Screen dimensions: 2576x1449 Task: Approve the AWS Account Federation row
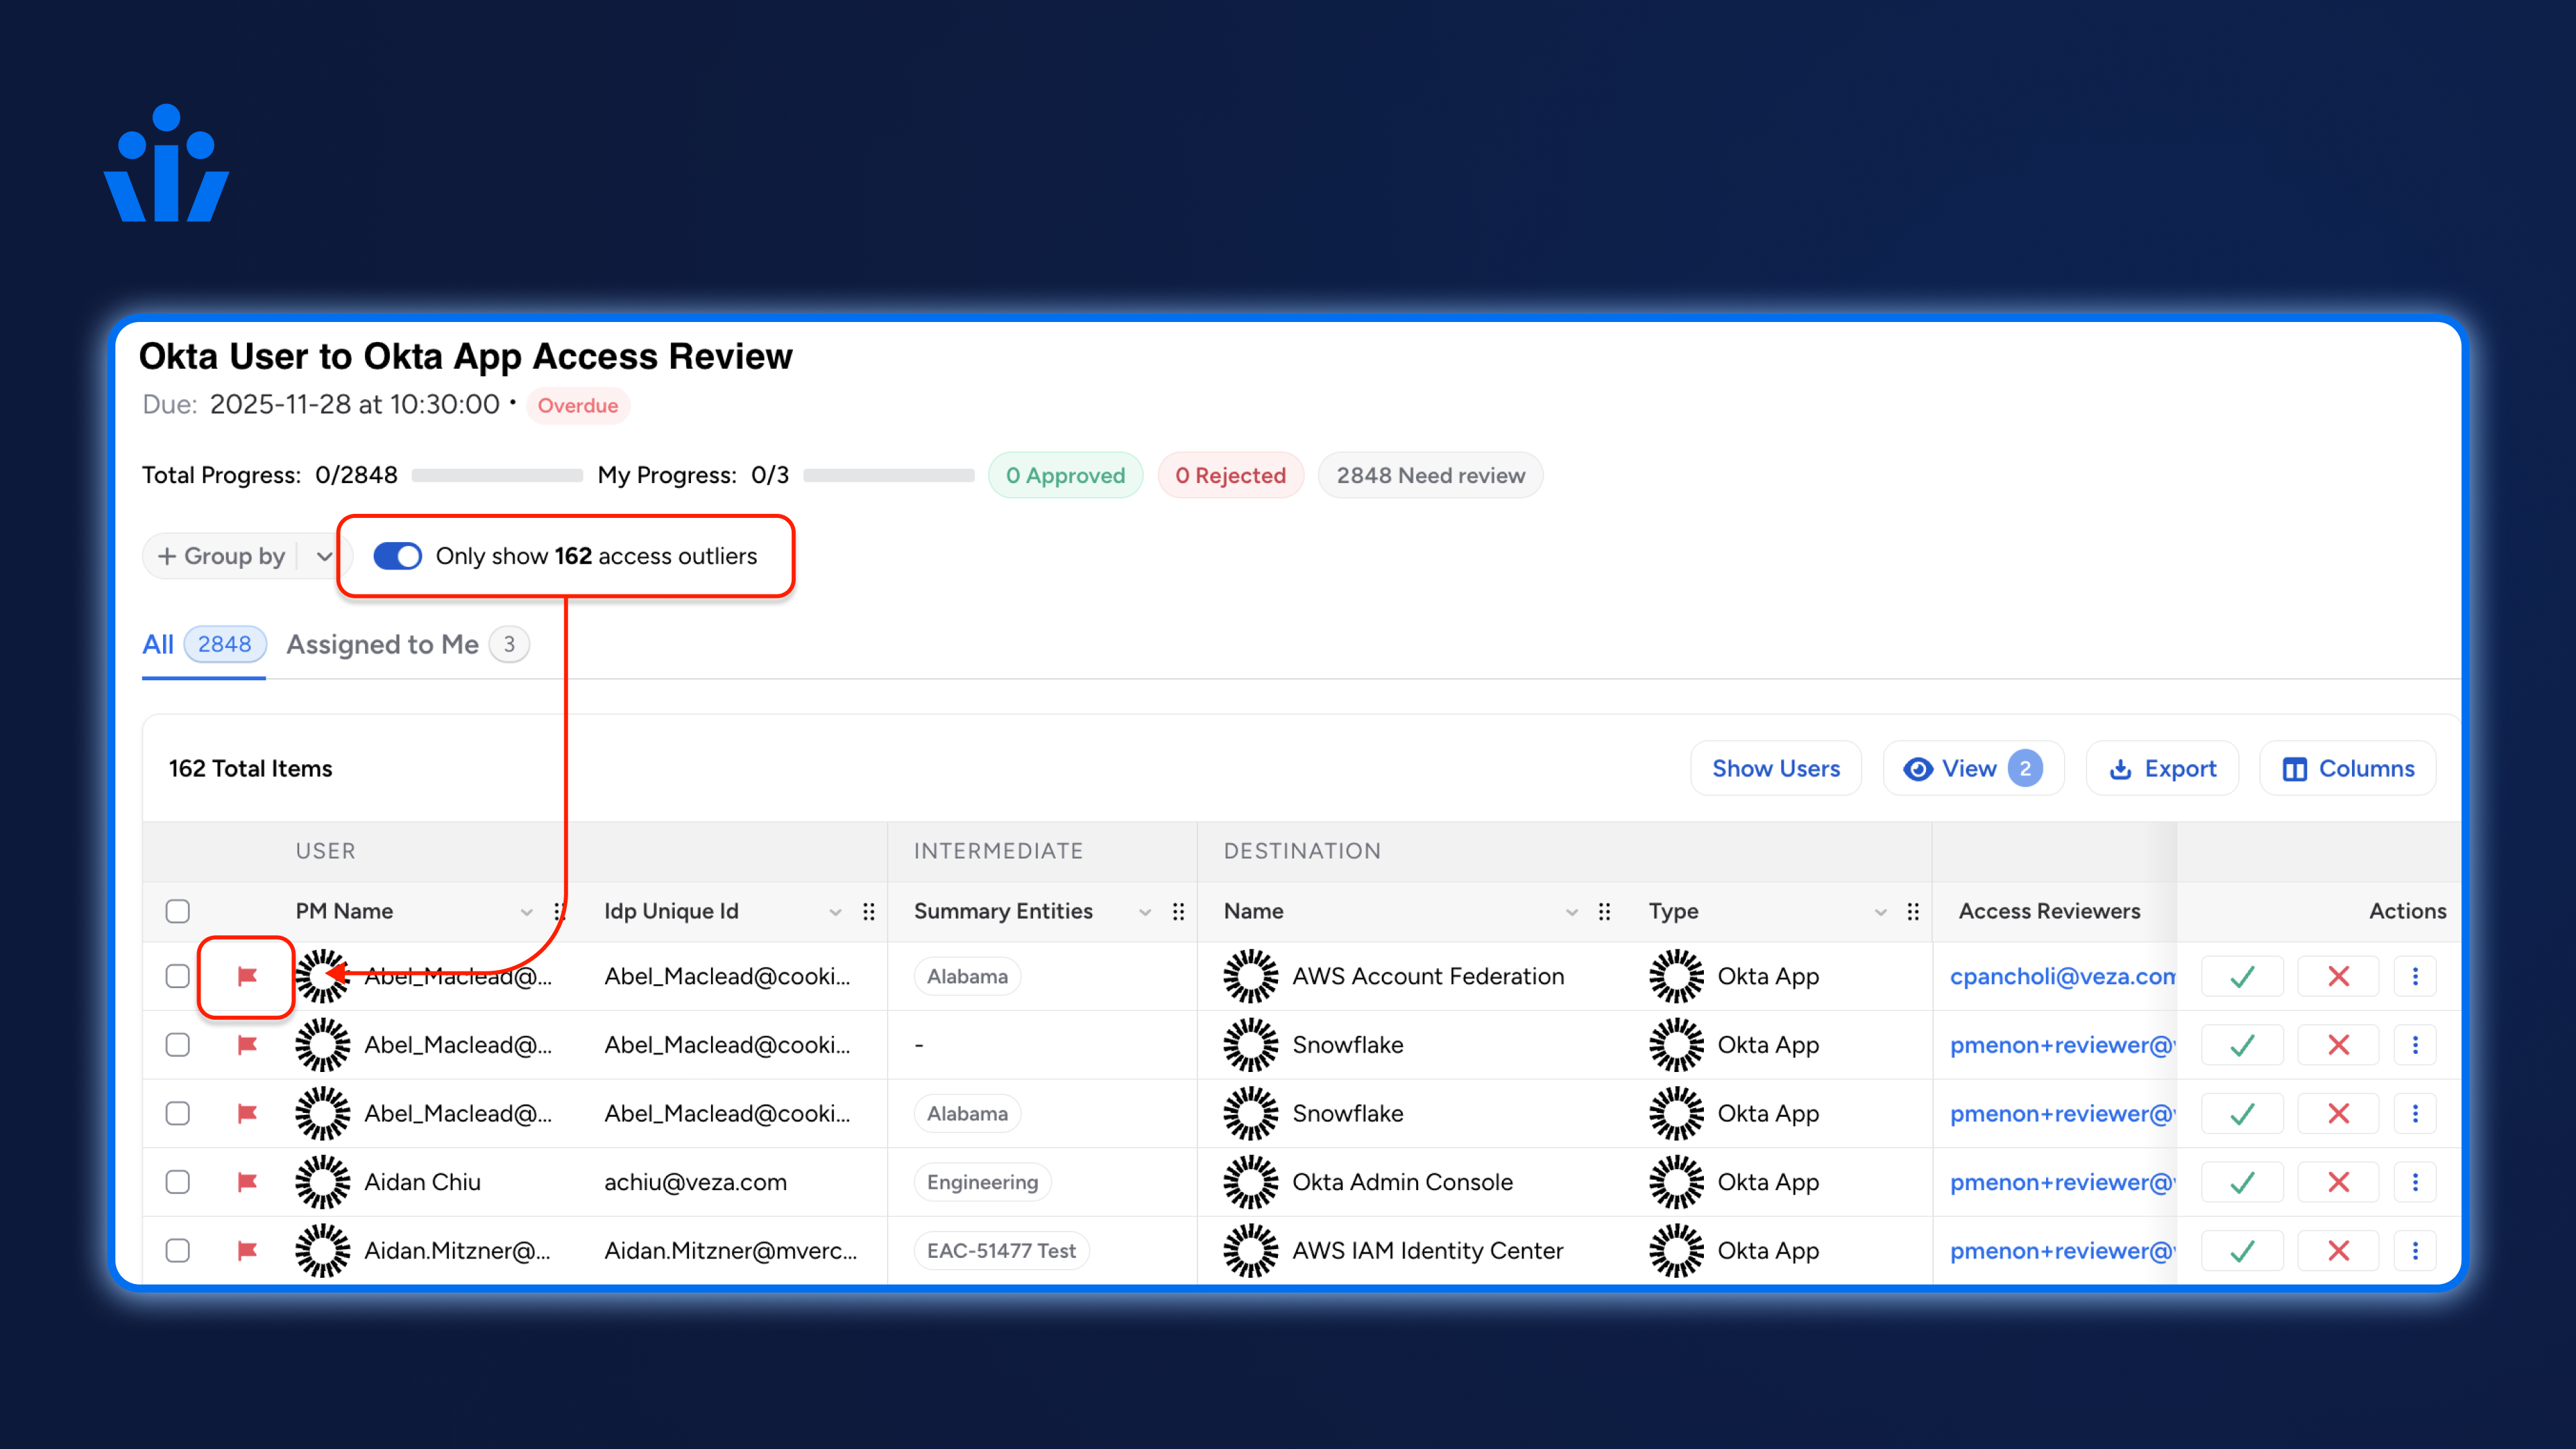2242,976
